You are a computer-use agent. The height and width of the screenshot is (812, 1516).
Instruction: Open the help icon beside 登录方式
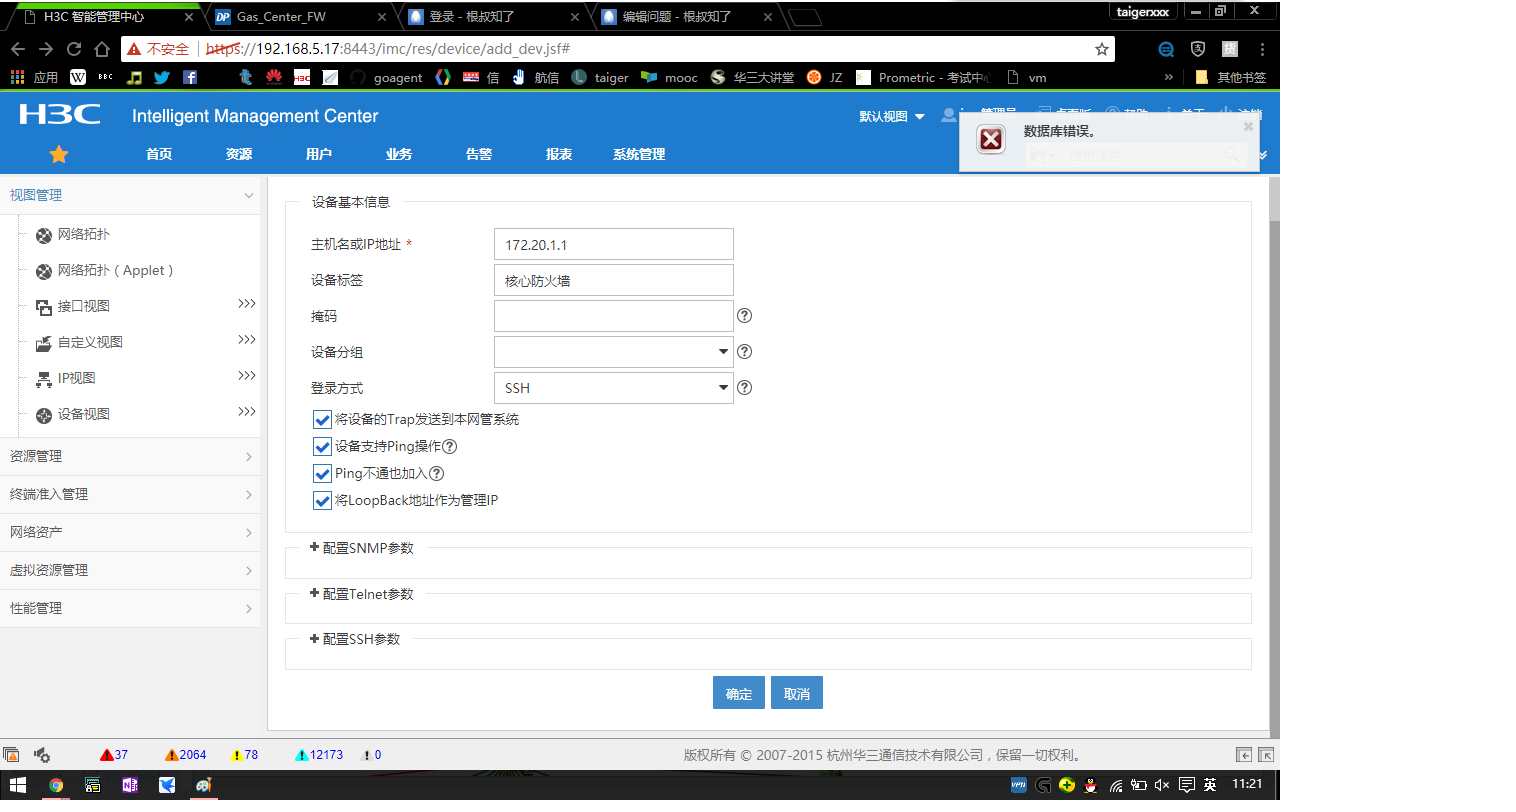[x=745, y=388]
